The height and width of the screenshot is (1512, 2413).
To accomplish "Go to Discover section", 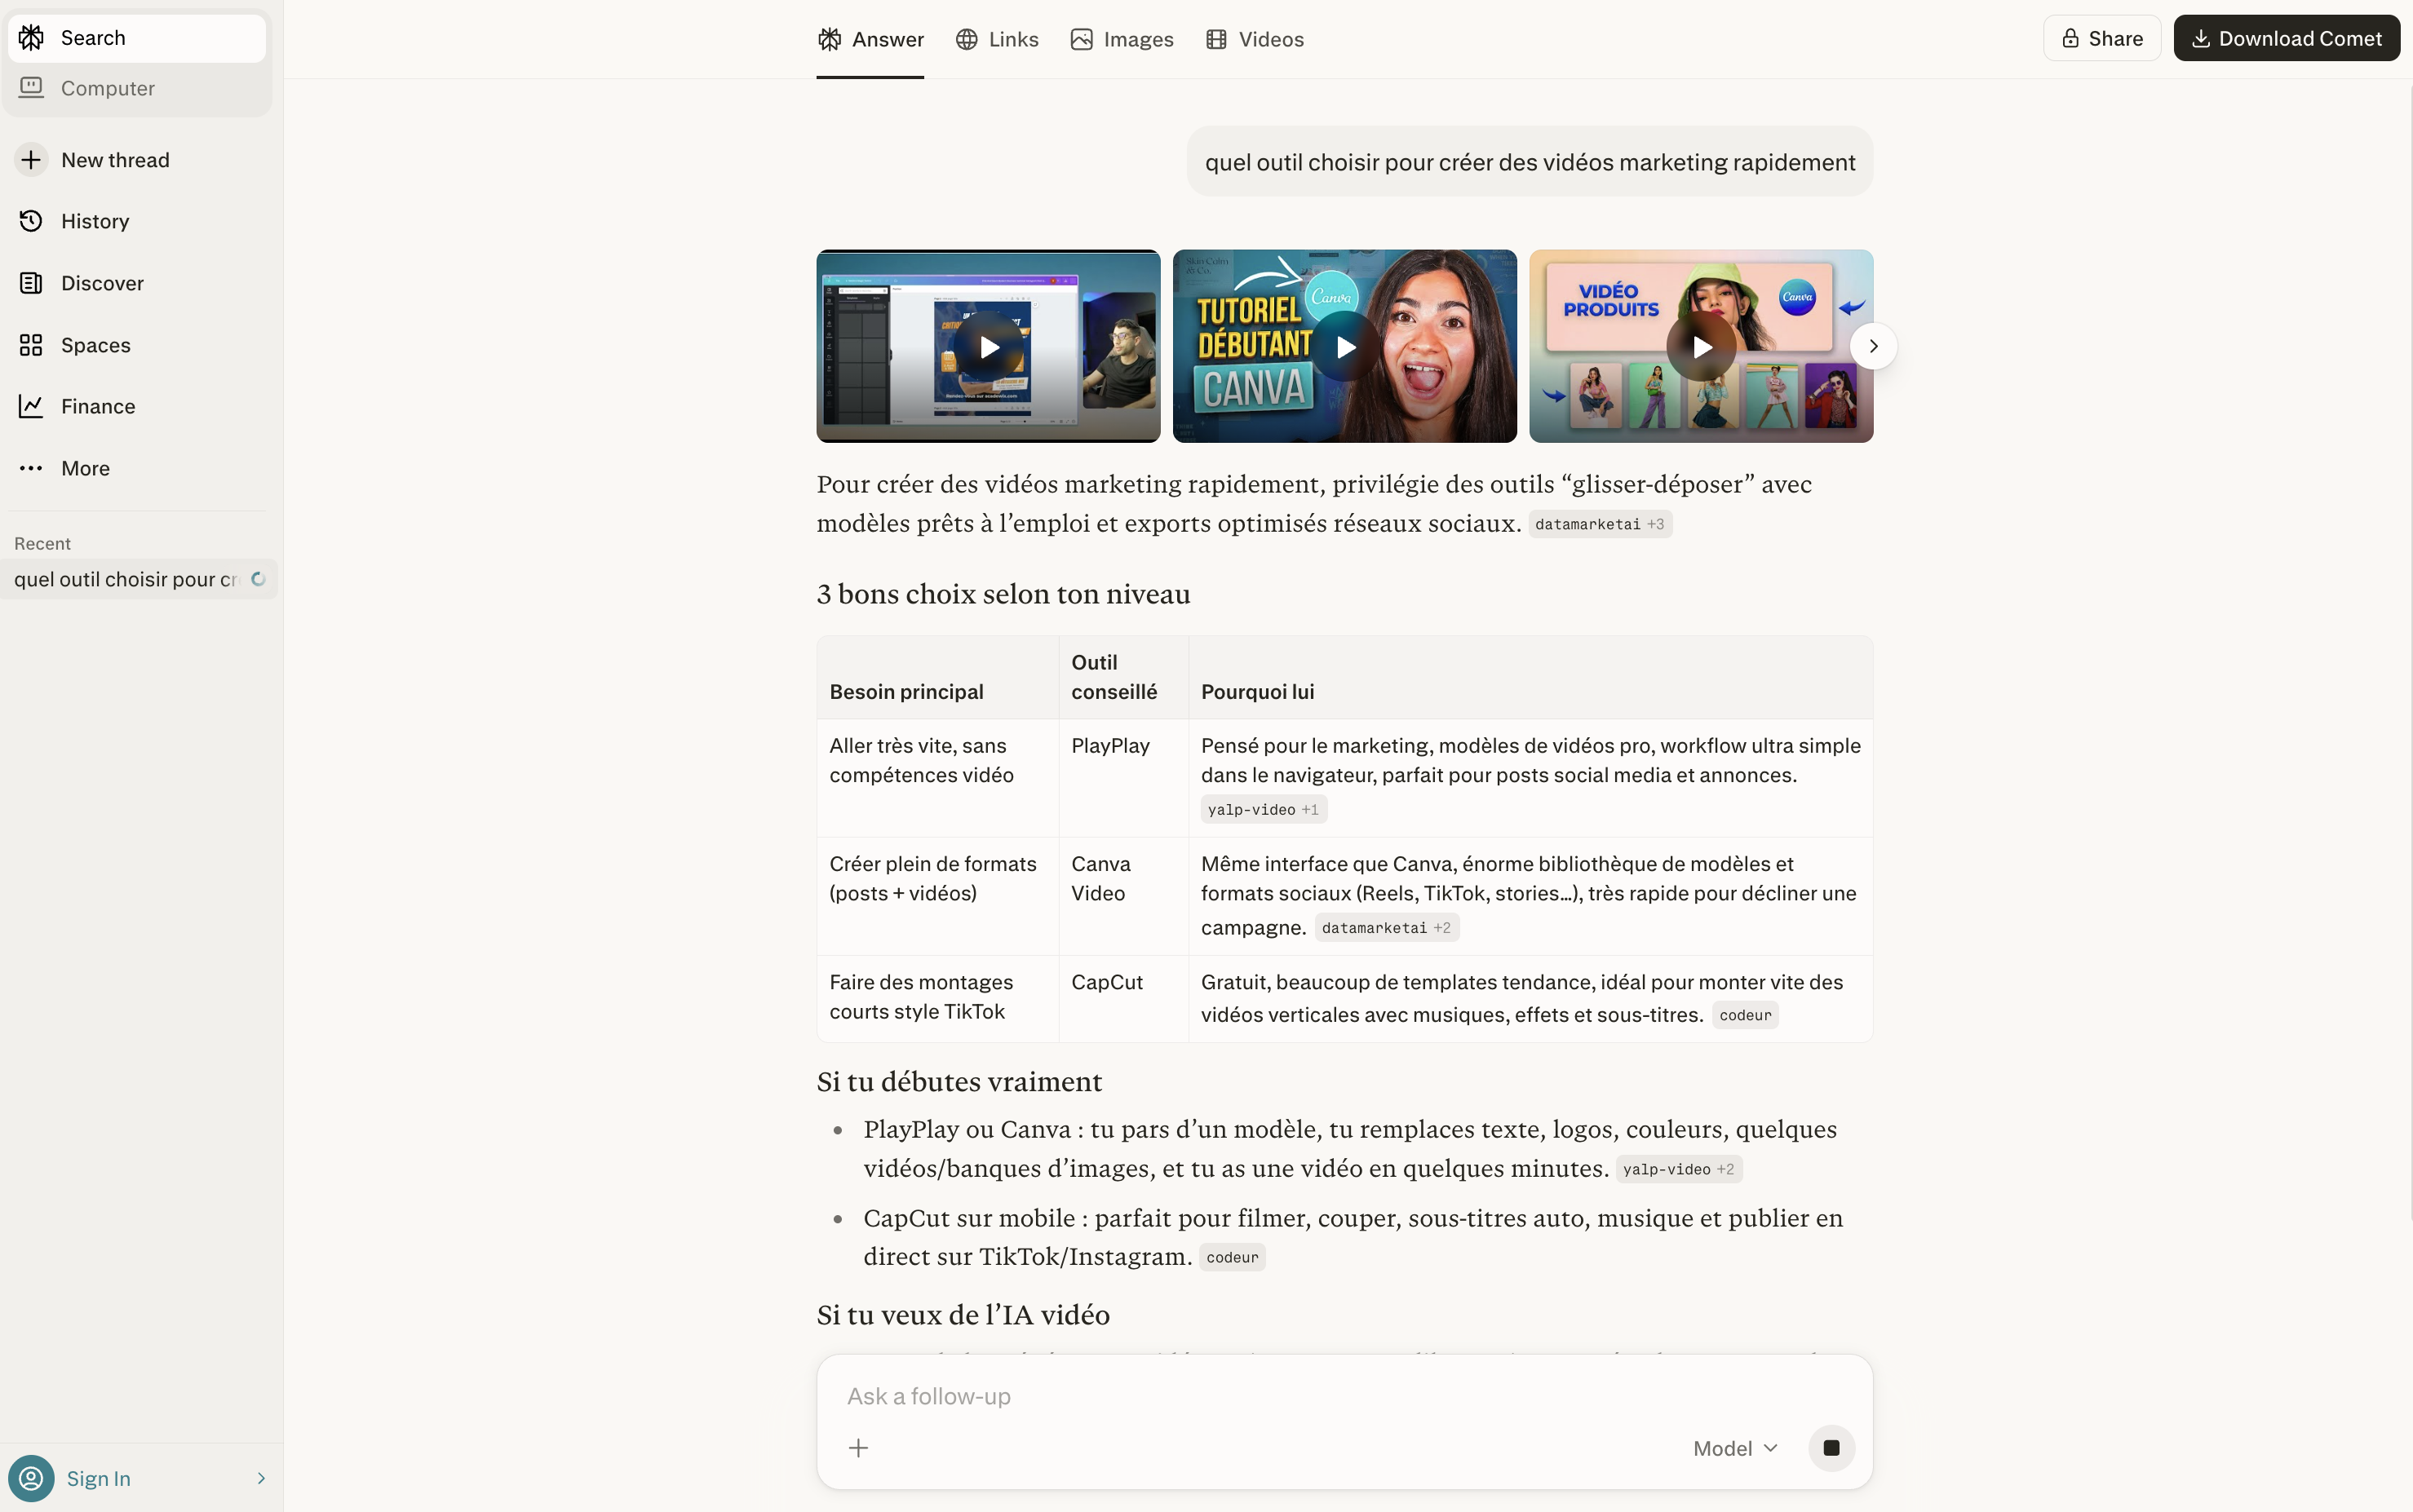I will pos(101,283).
